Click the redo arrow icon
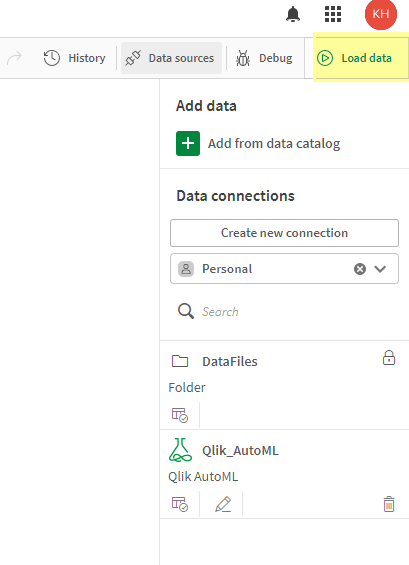This screenshot has height=565, width=409. (x=14, y=58)
